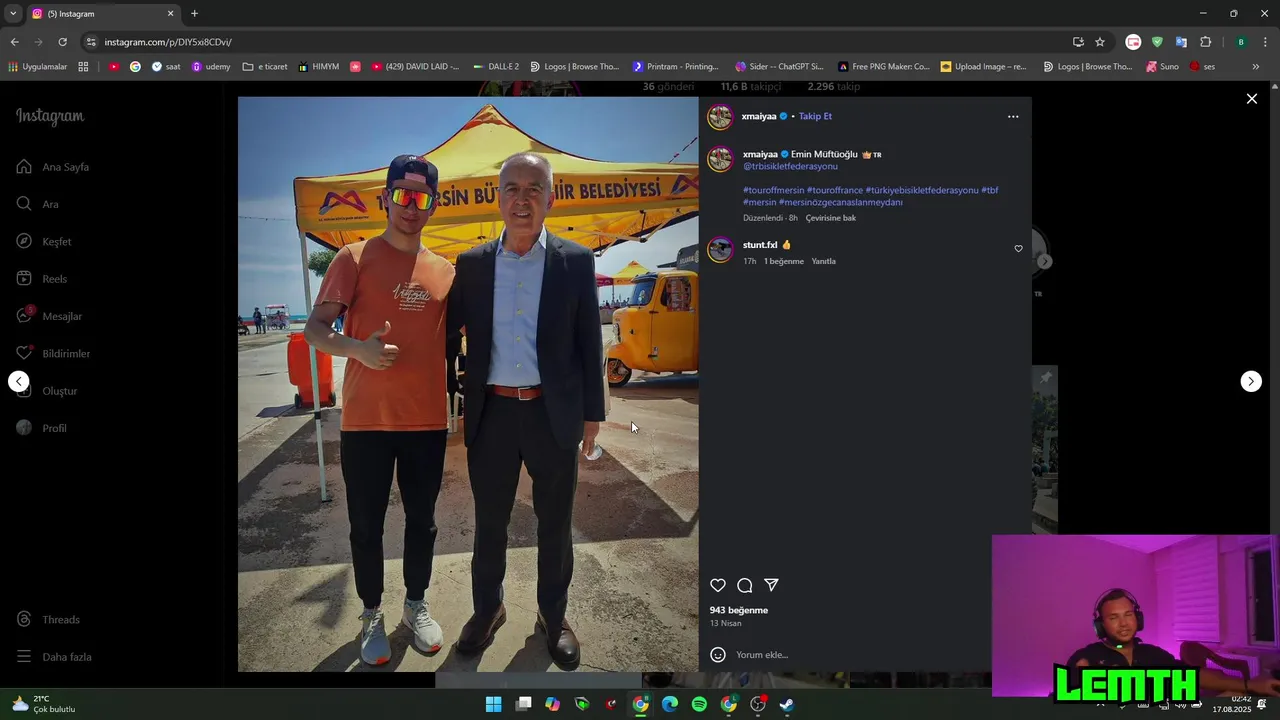The image size is (1280, 720).
Task: Click stunt.fxl comment avatar
Action: click(720, 250)
